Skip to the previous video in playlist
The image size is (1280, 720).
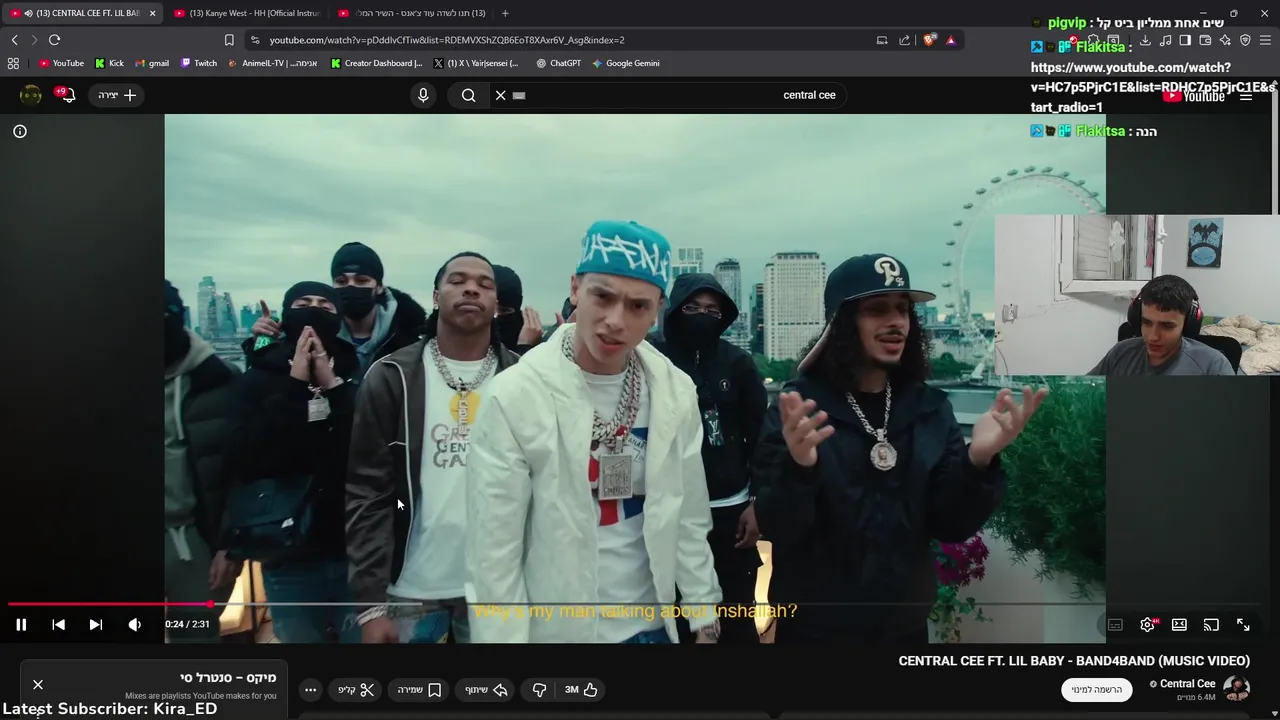pyautogui.click(x=58, y=624)
